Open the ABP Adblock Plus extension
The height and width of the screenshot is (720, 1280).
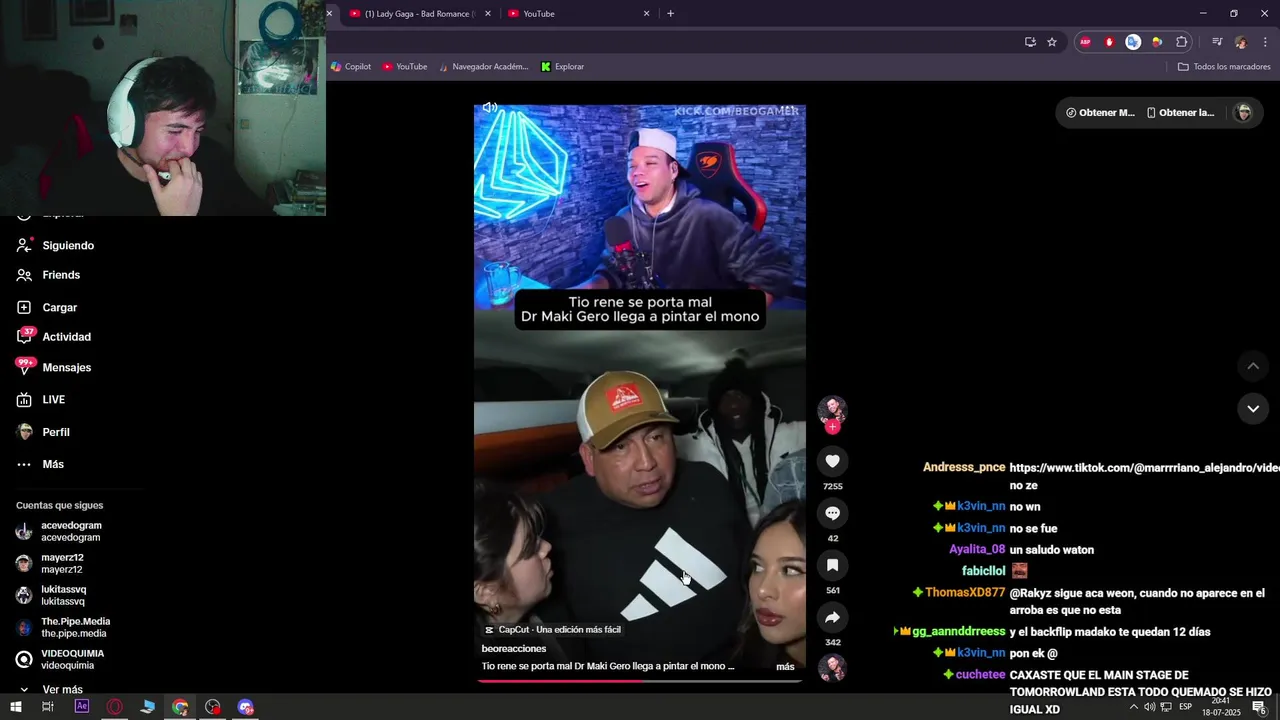(1085, 42)
